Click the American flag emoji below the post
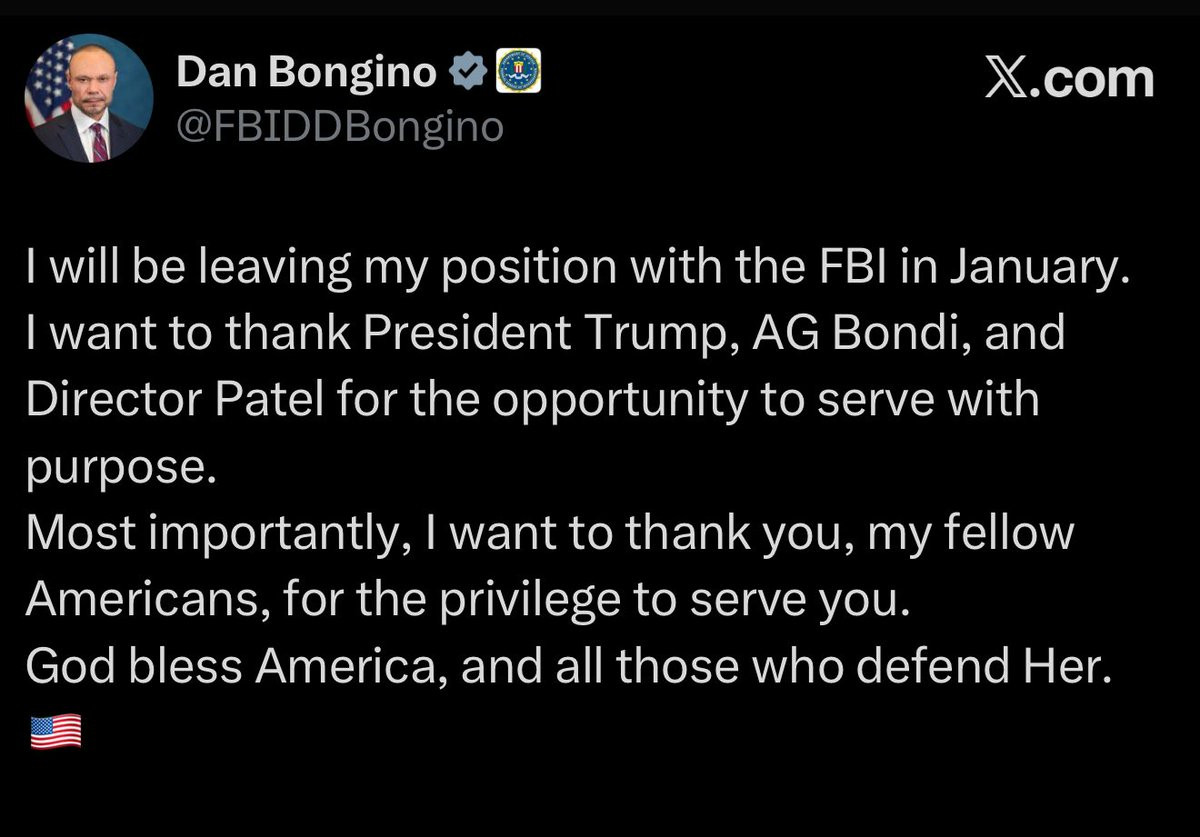 (x=56, y=733)
